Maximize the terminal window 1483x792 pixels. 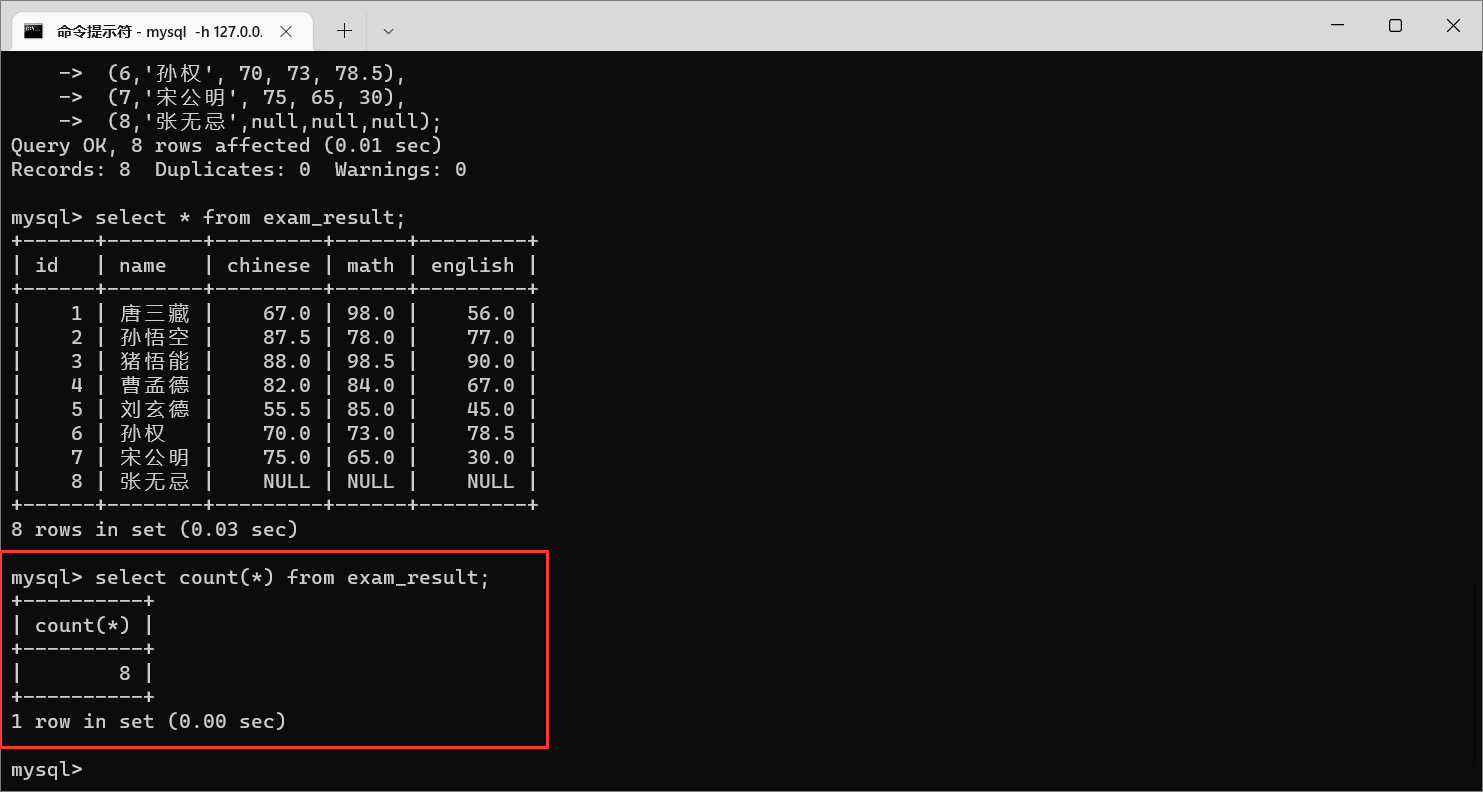(x=1395, y=26)
